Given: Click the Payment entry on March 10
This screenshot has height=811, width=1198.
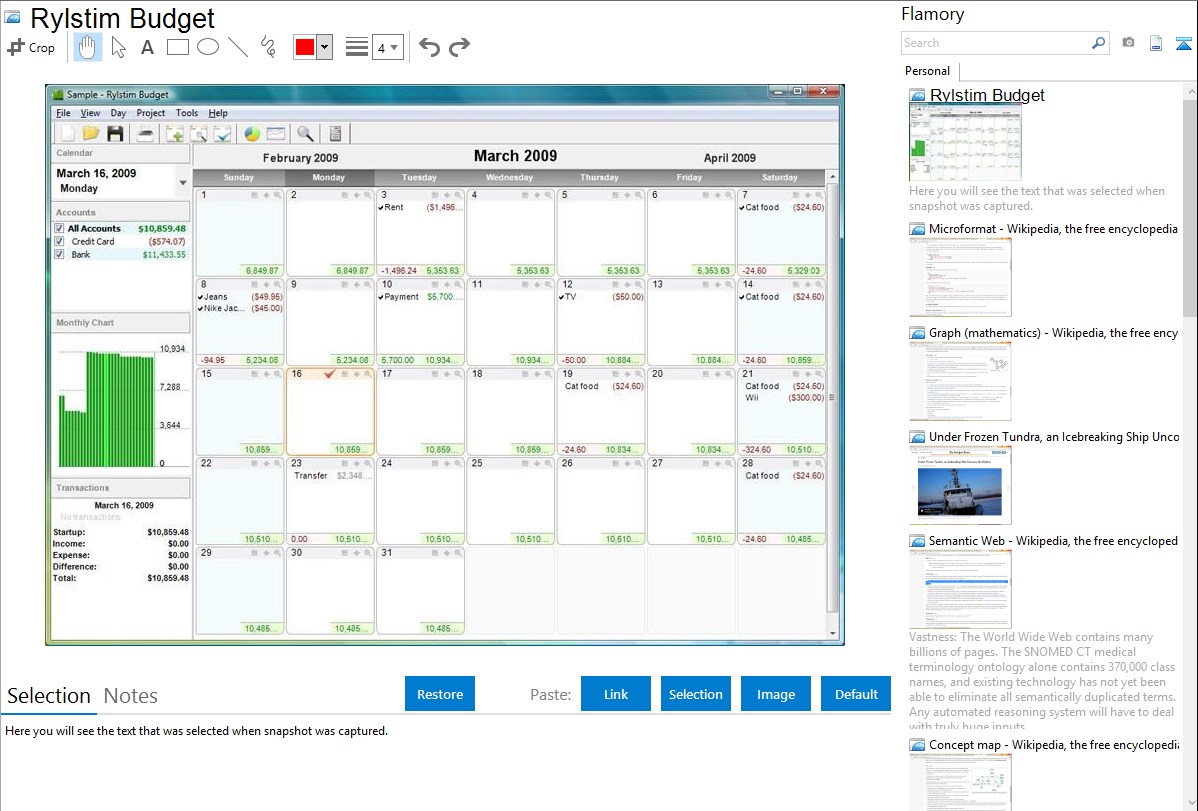Looking at the screenshot, I should [419, 297].
